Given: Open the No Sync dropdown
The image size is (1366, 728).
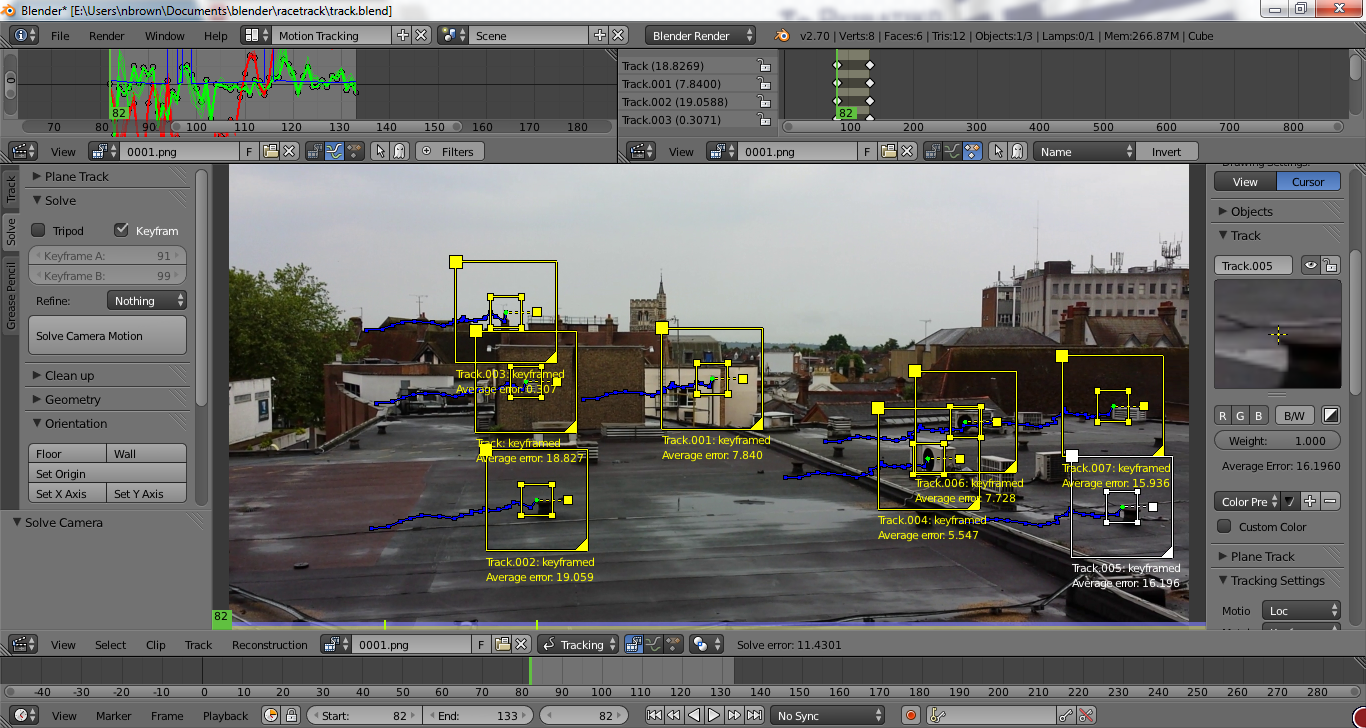Looking at the screenshot, I should (829, 715).
